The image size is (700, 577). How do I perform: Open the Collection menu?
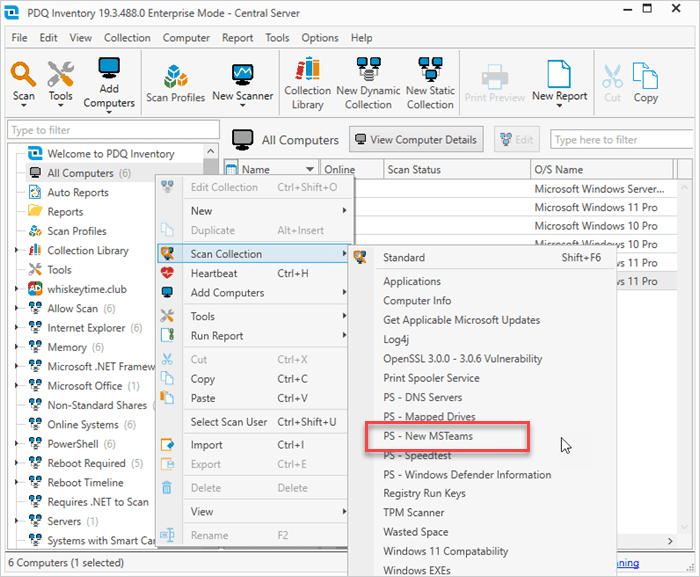[127, 38]
